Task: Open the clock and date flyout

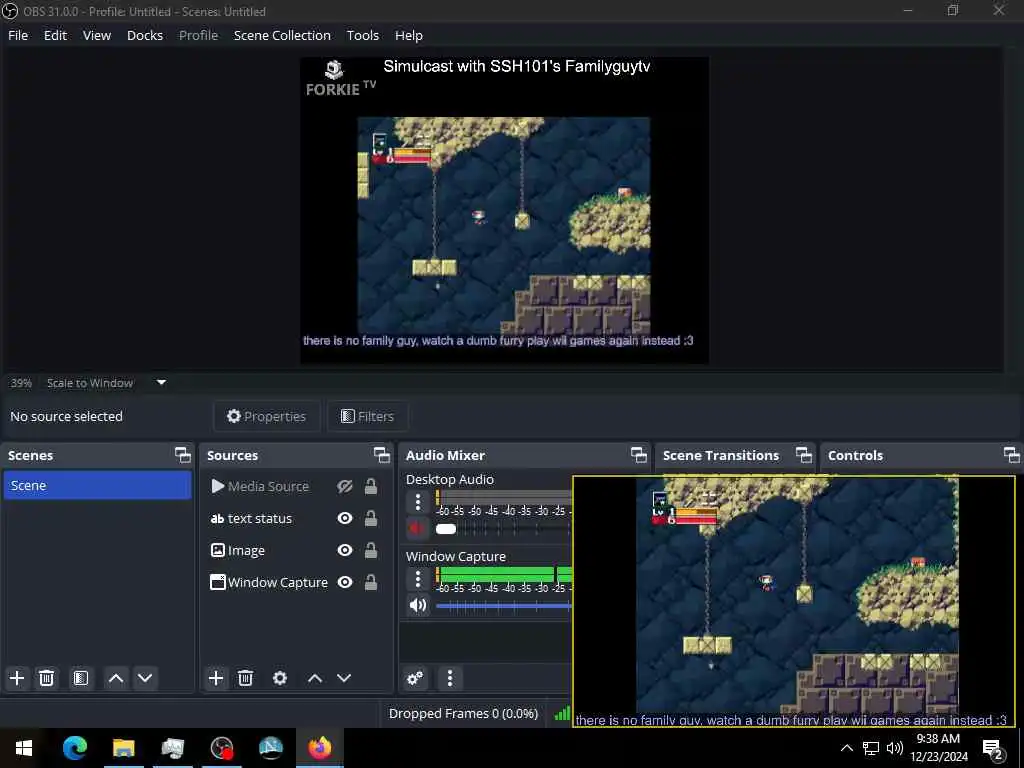Action: pos(938,748)
